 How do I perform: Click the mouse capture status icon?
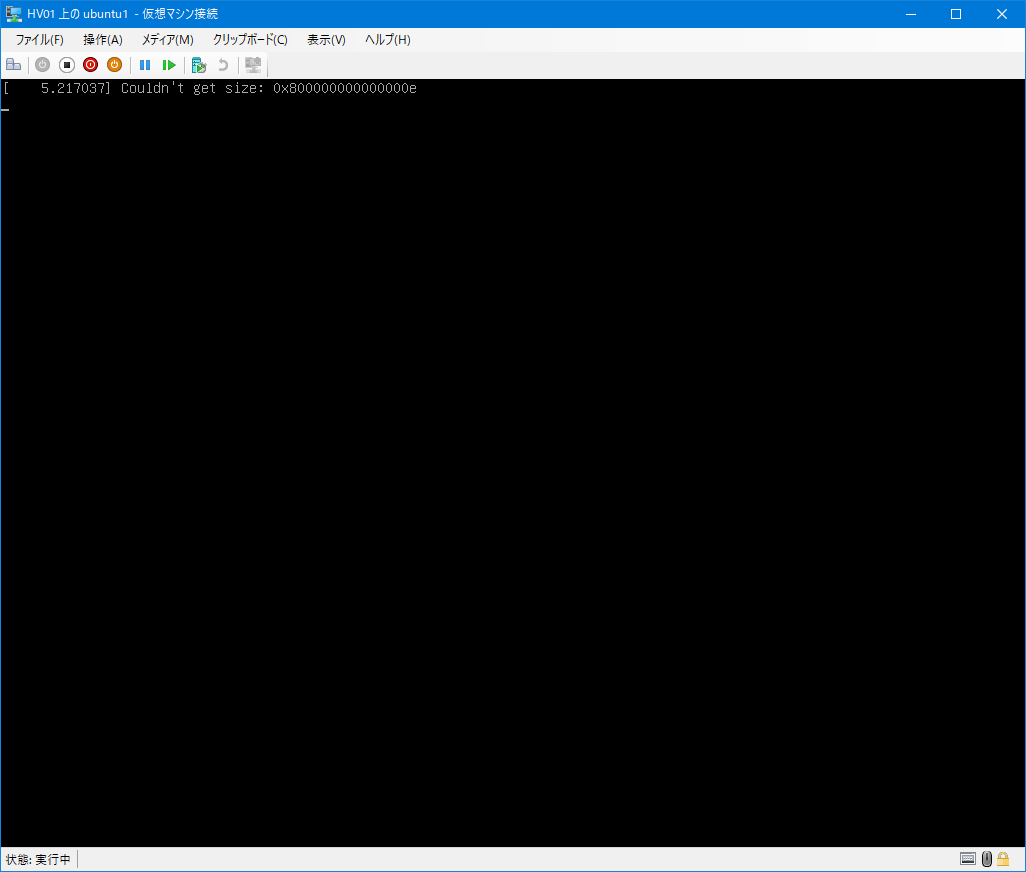986,858
